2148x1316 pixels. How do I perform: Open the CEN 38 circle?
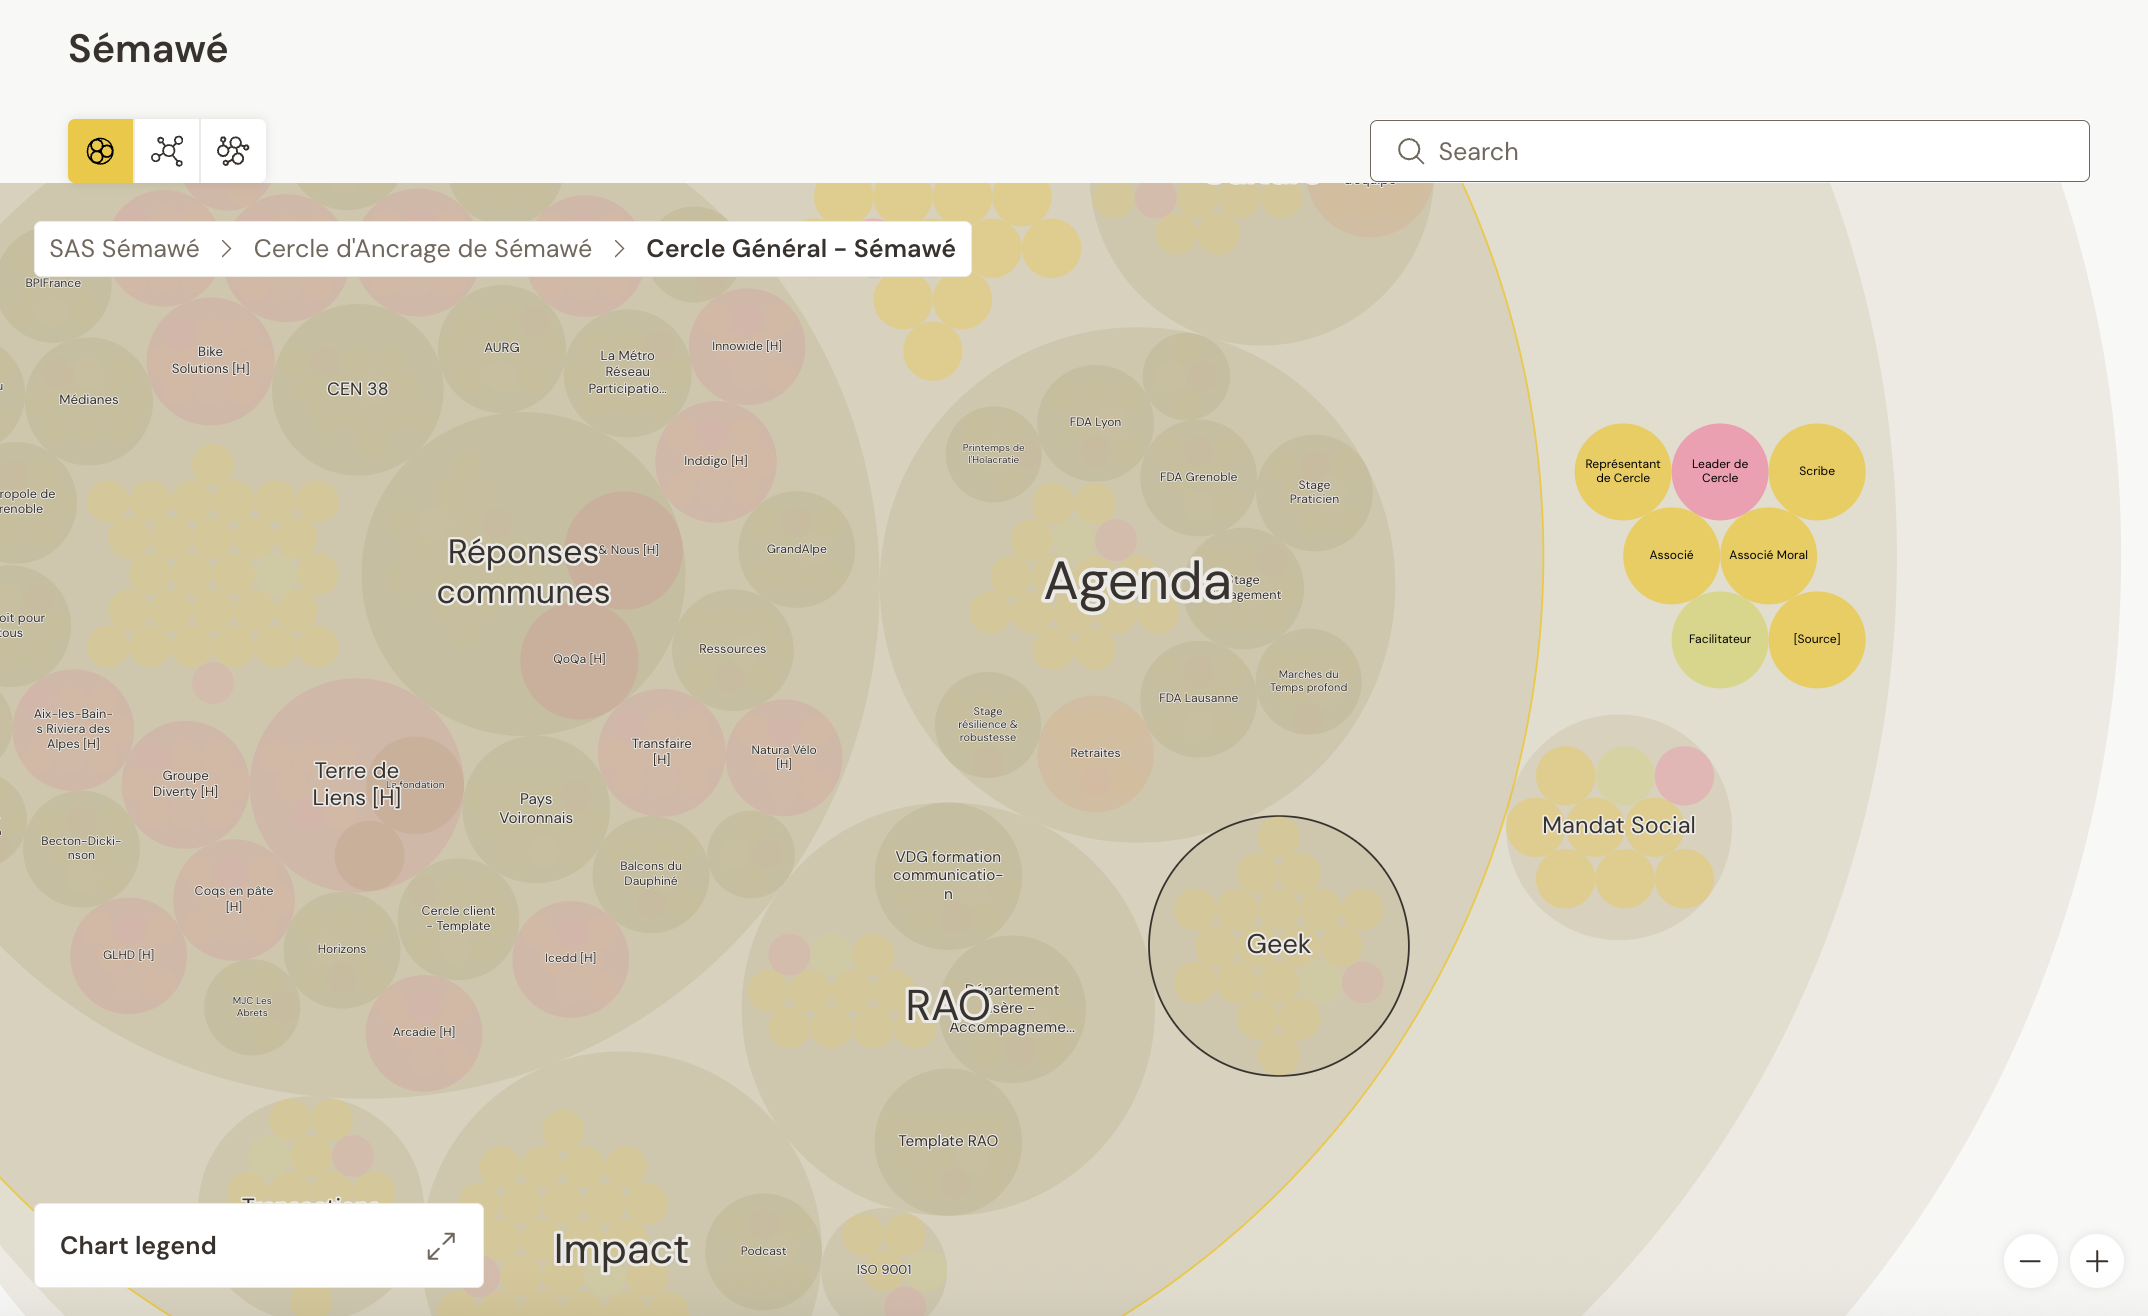357,390
